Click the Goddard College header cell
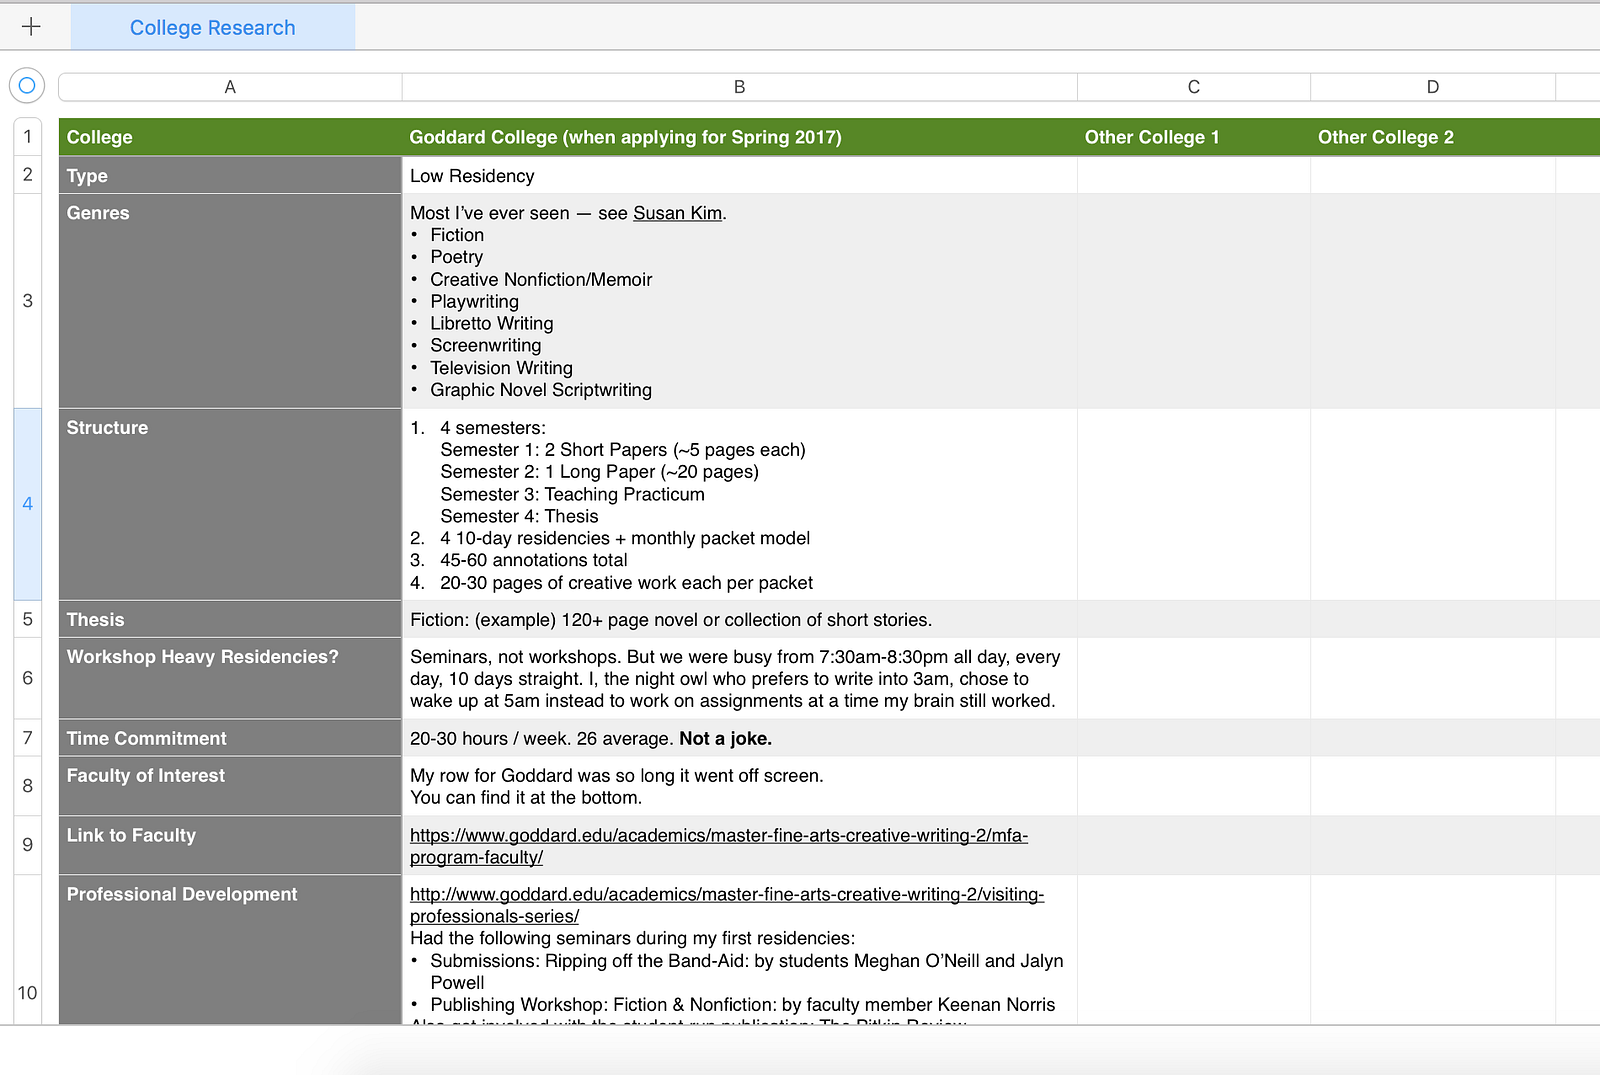The height and width of the screenshot is (1075, 1600). (x=739, y=137)
